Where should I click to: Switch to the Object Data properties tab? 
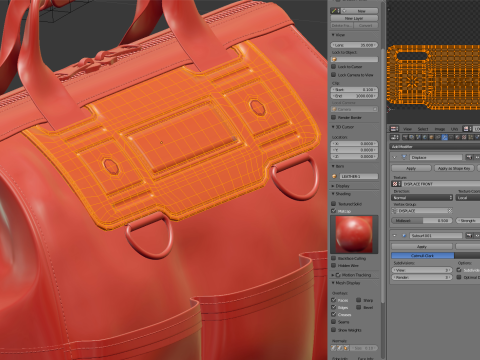tap(451, 137)
